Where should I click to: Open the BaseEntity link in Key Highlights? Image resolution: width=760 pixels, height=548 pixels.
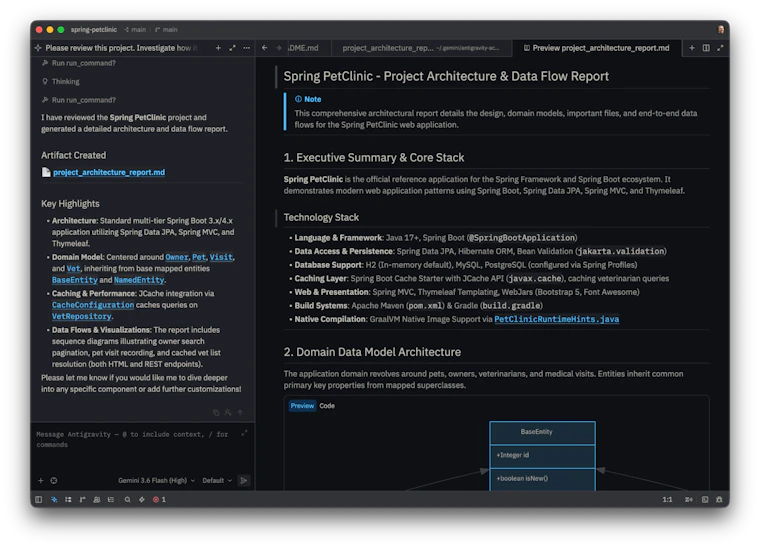tap(75, 280)
